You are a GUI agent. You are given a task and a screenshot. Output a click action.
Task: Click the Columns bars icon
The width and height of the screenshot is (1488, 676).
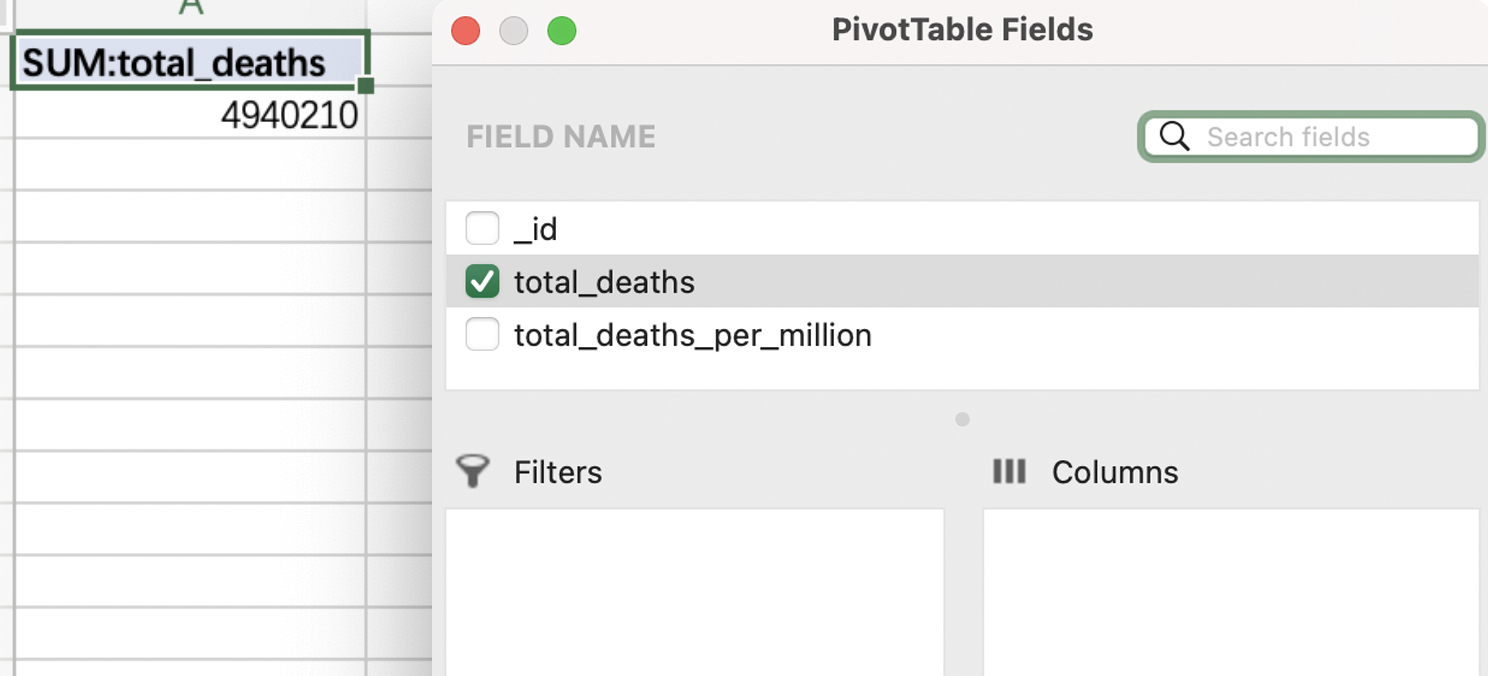[x=1009, y=471]
